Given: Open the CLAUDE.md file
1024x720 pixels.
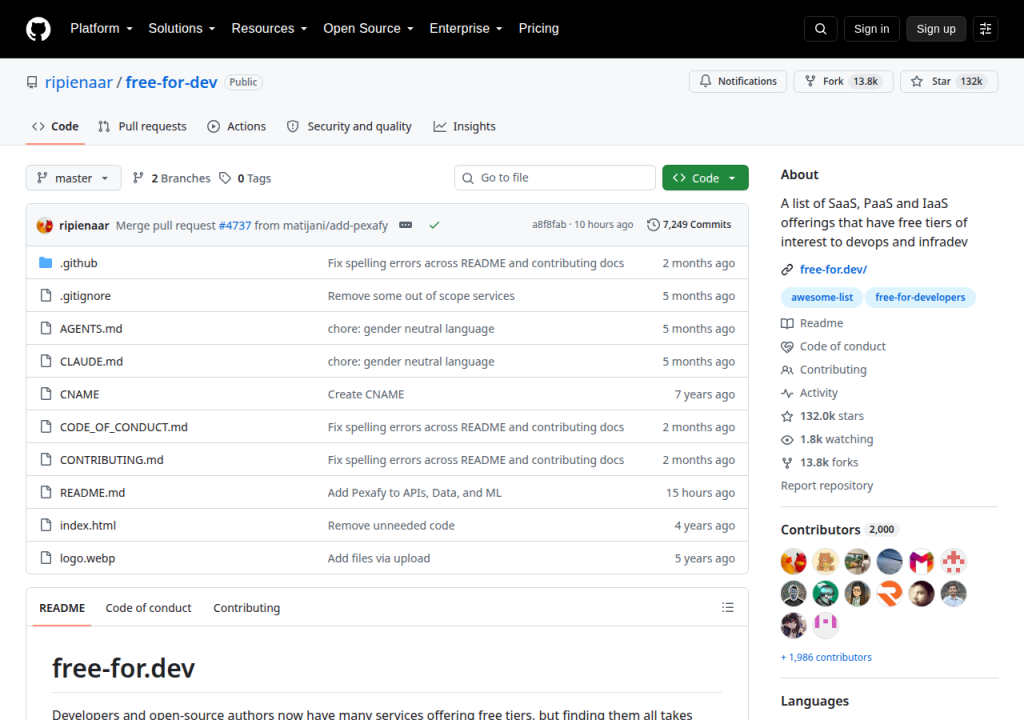Looking at the screenshot, I should (91, 361).
